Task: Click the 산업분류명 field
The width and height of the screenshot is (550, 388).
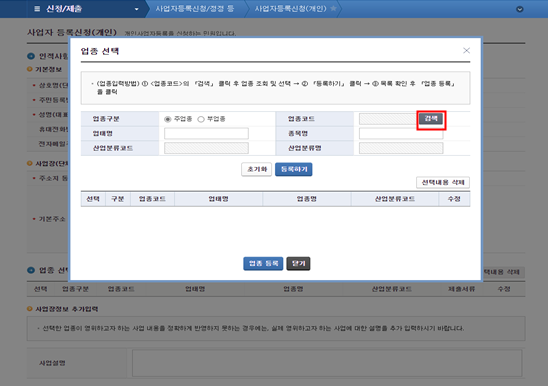Action: coord(402,148)
